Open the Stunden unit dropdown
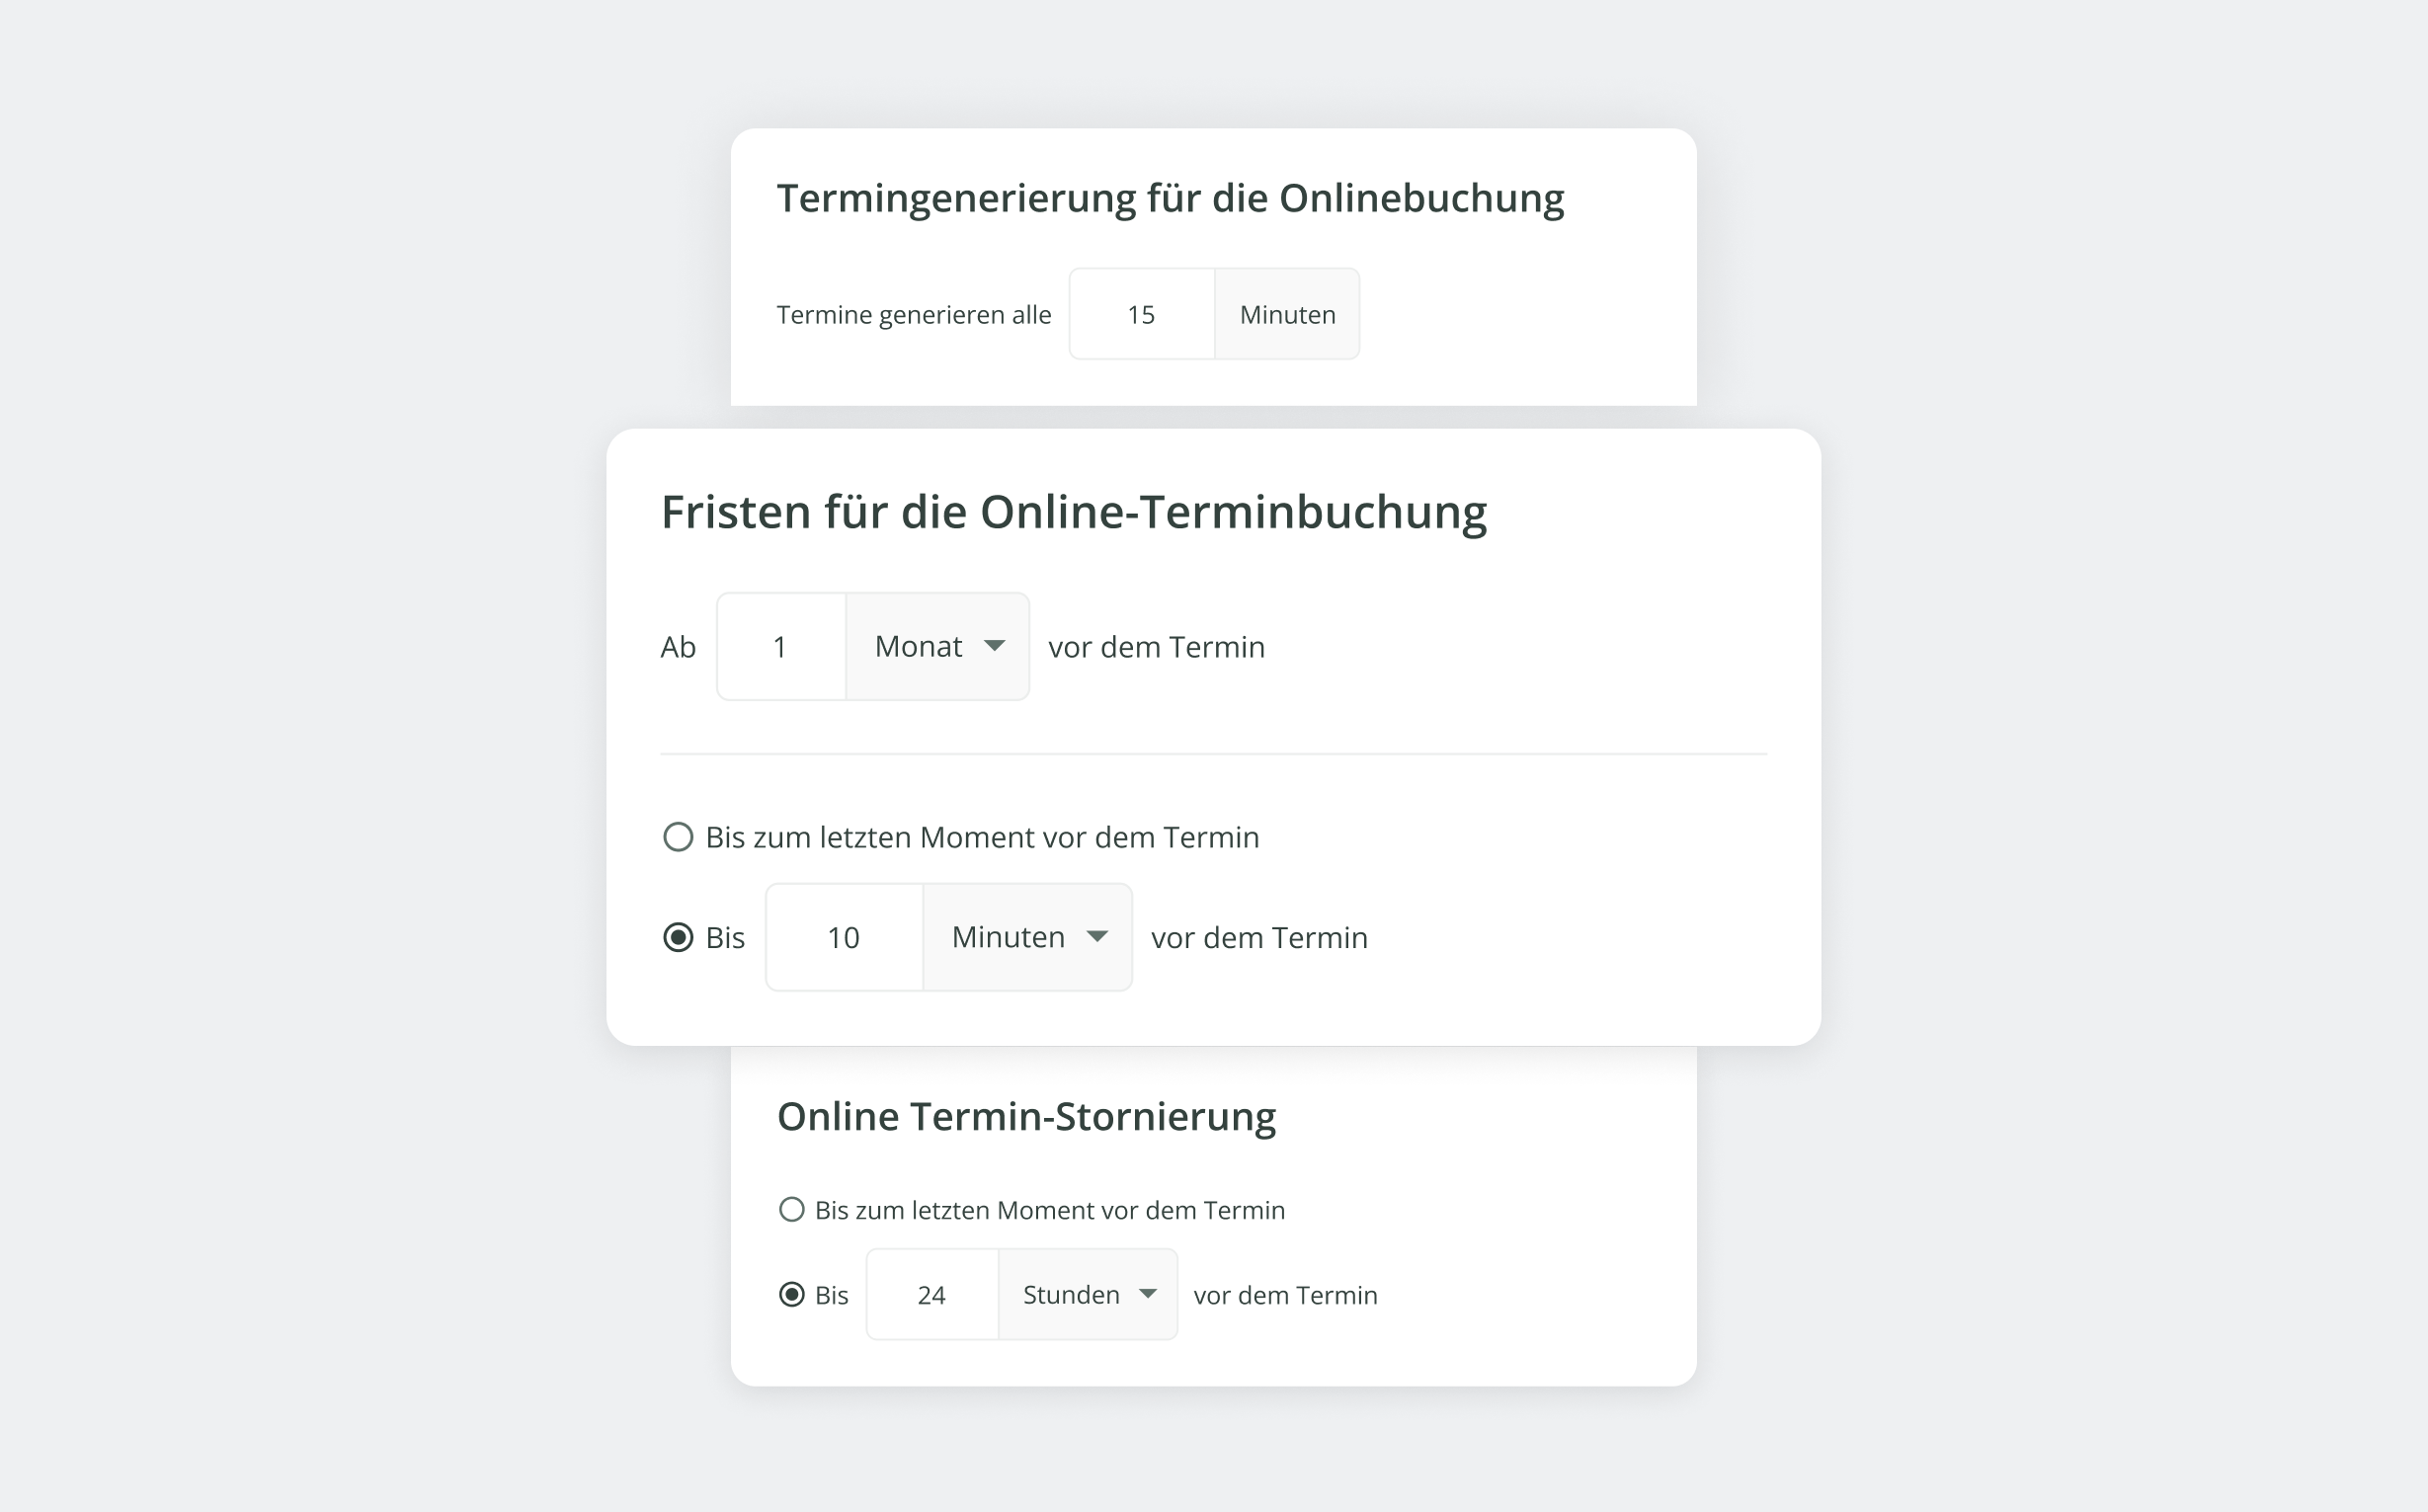2428x1512 pixels. pyautogui.click(x=1086, y=1295)
